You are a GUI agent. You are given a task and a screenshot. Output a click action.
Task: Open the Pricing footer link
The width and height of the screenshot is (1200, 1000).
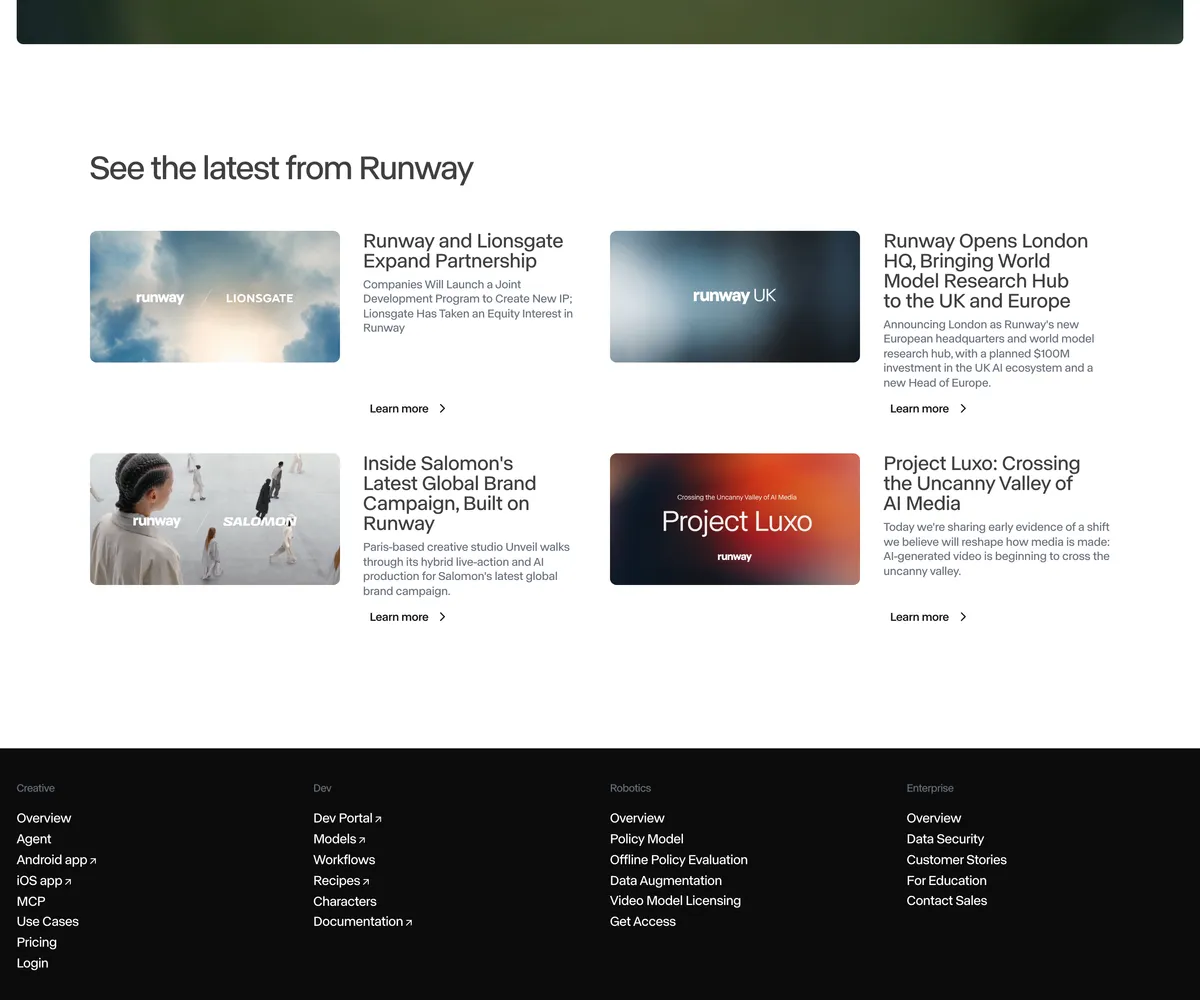(x=37, y=943)
